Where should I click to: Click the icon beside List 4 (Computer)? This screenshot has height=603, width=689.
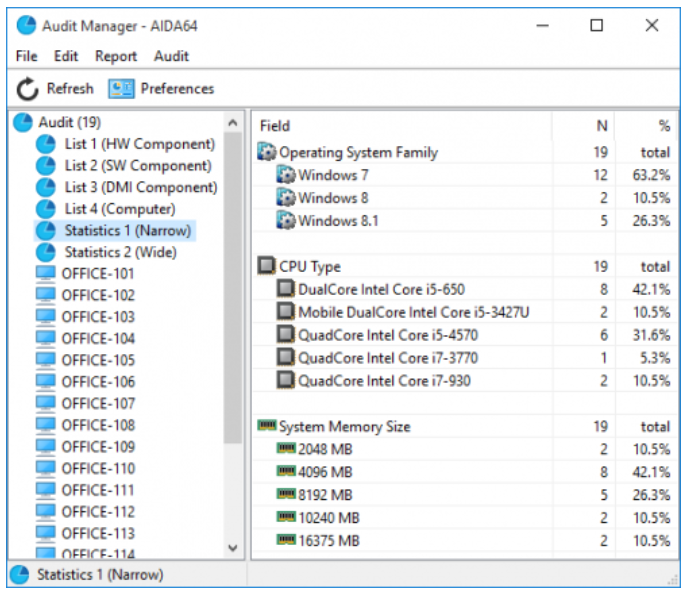[46, 209]
